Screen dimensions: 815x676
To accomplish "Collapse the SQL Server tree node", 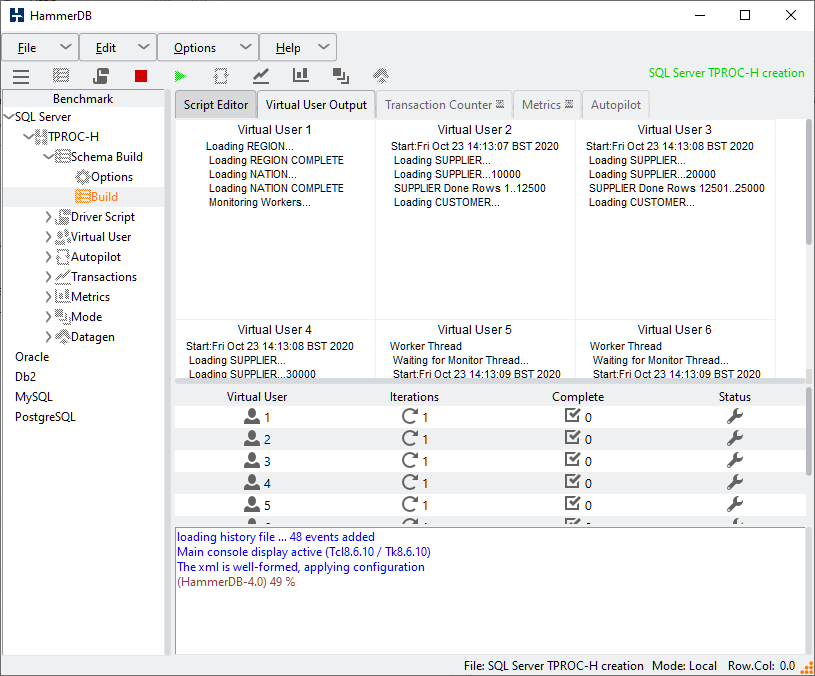I will (x=9, y=117).
